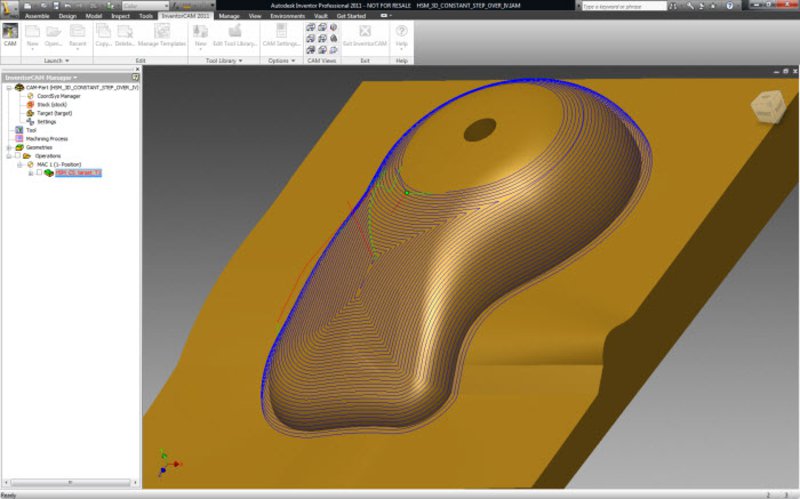Expand the Geometries tree node
This screenshot has width=800, height=499.
coord(7,147)
